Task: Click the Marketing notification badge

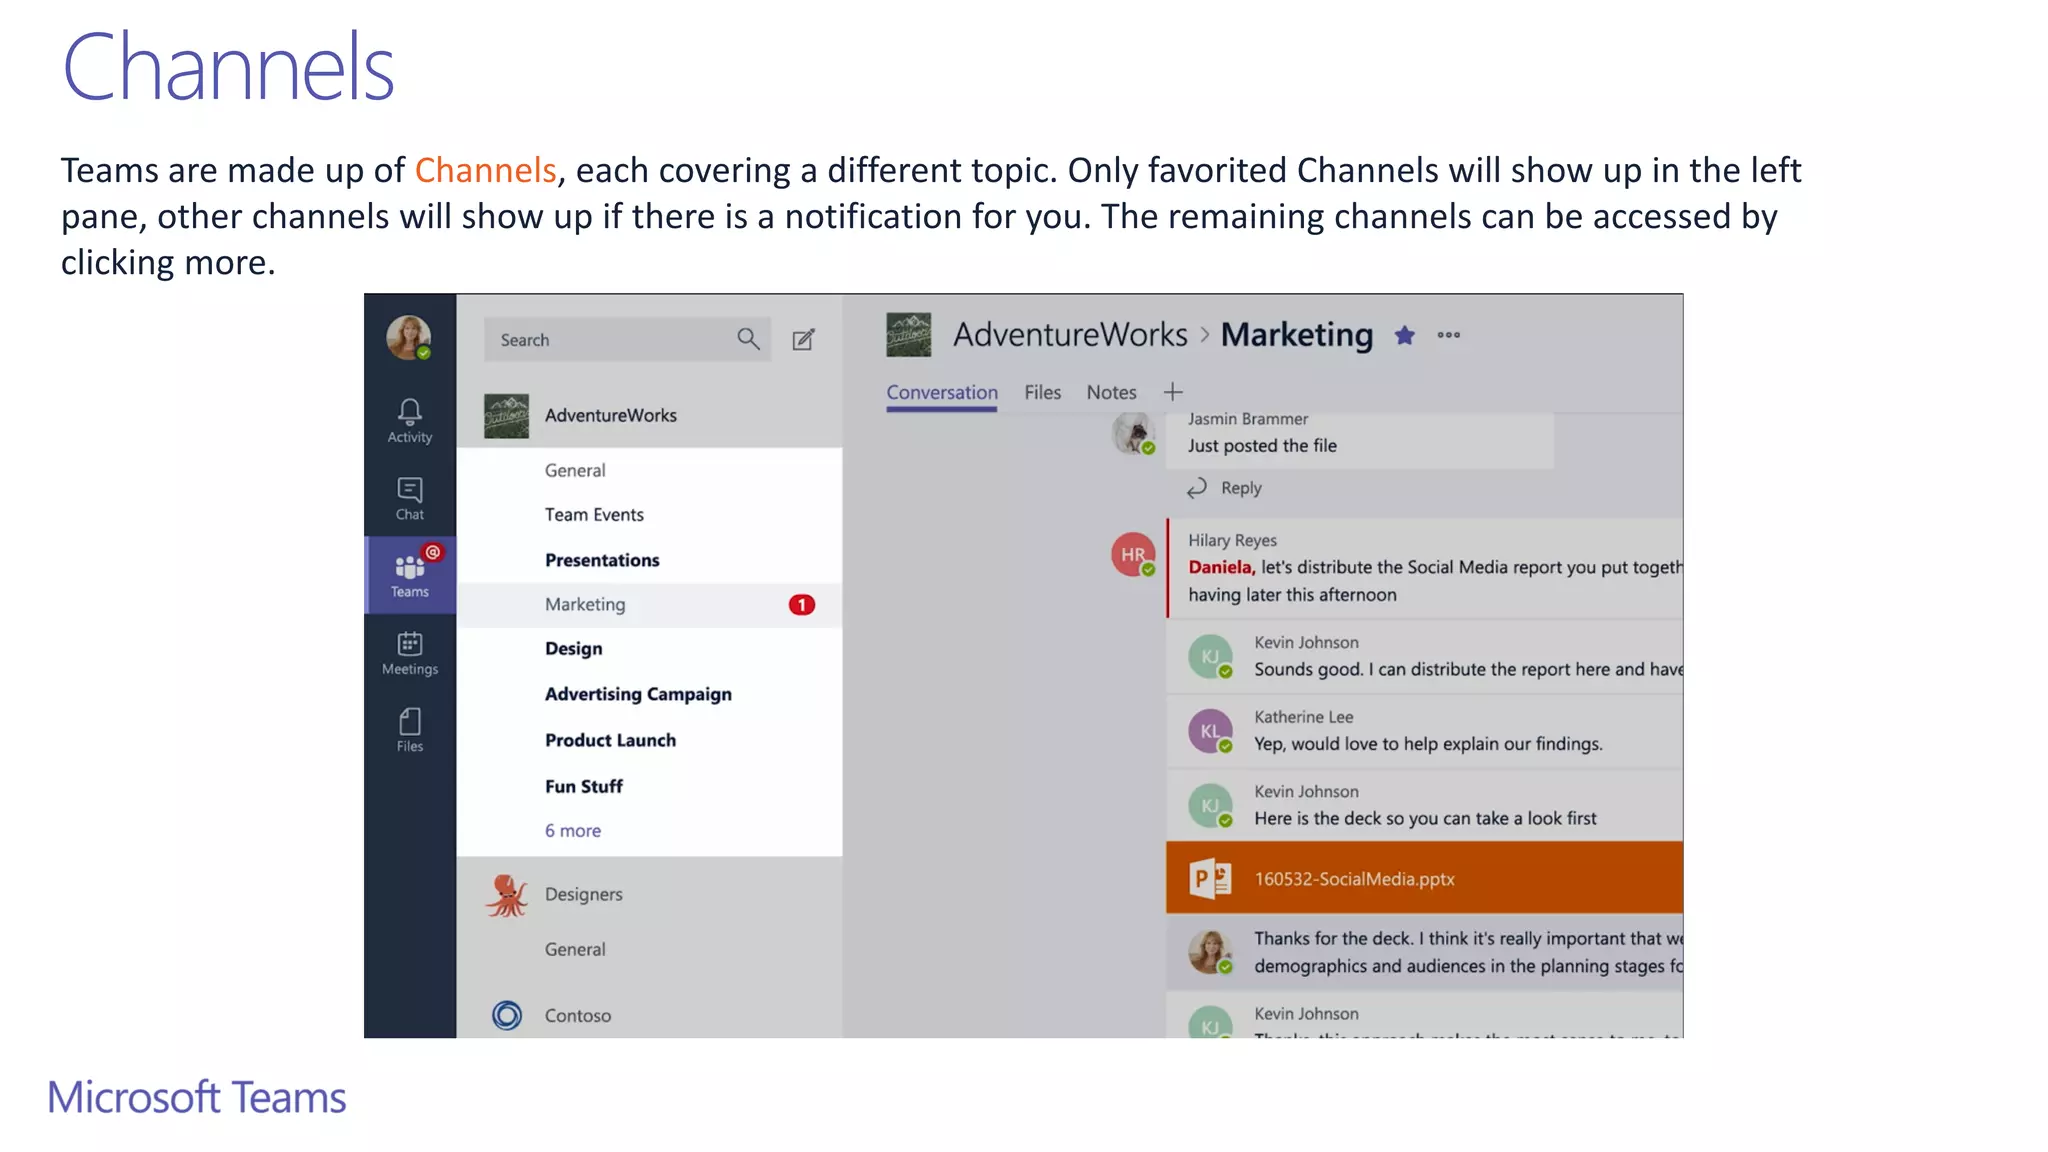Action: (802, 605)
